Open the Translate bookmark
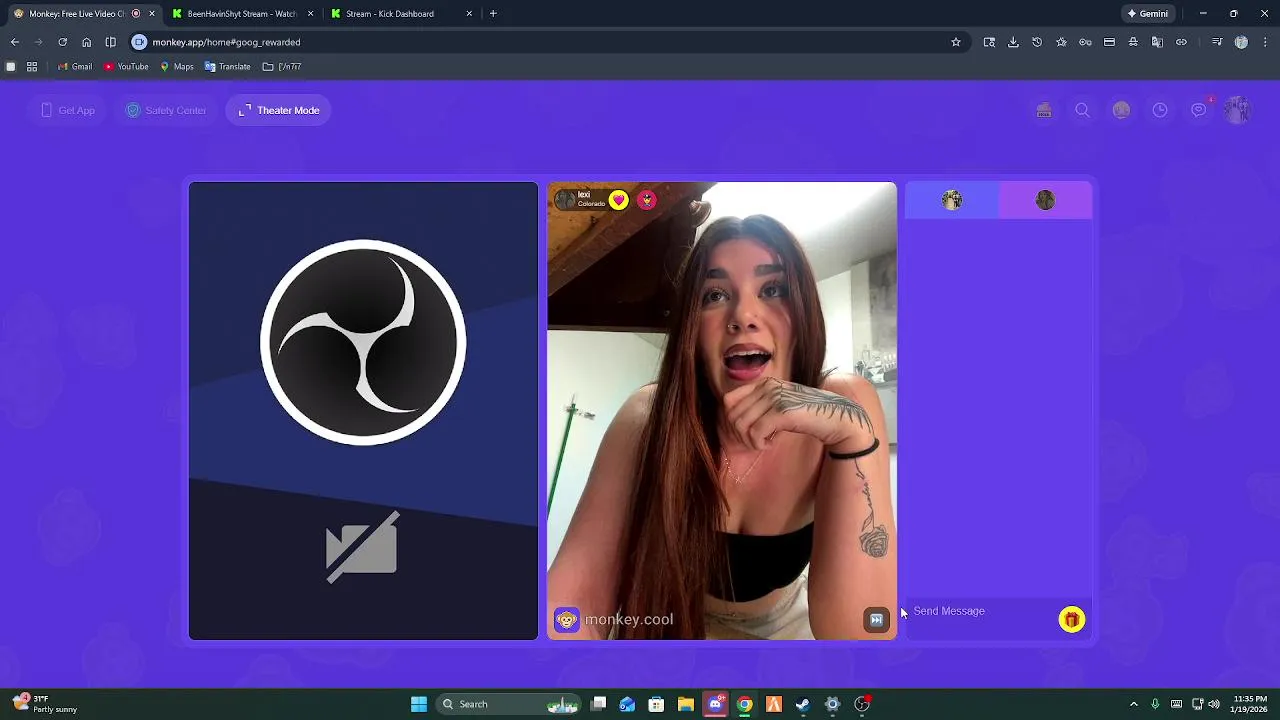 227,67
